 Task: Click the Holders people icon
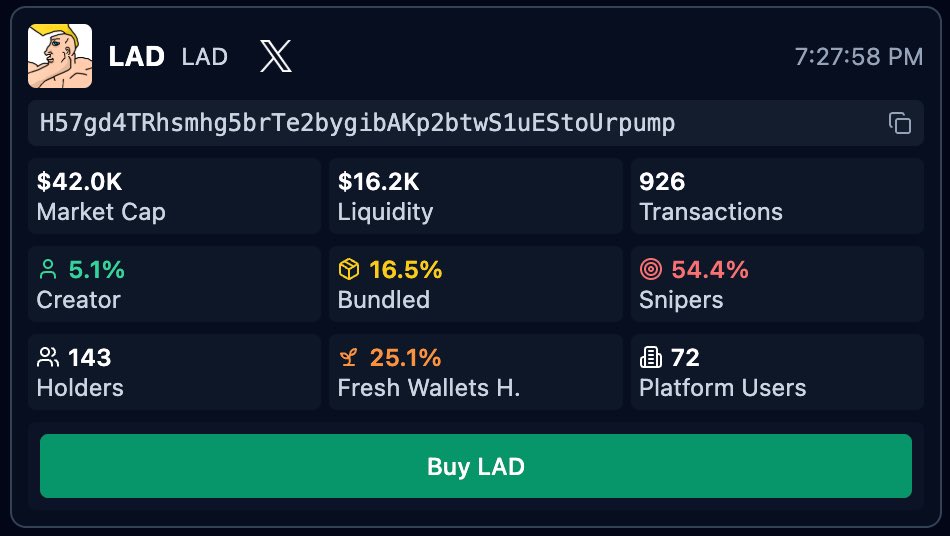47,358
